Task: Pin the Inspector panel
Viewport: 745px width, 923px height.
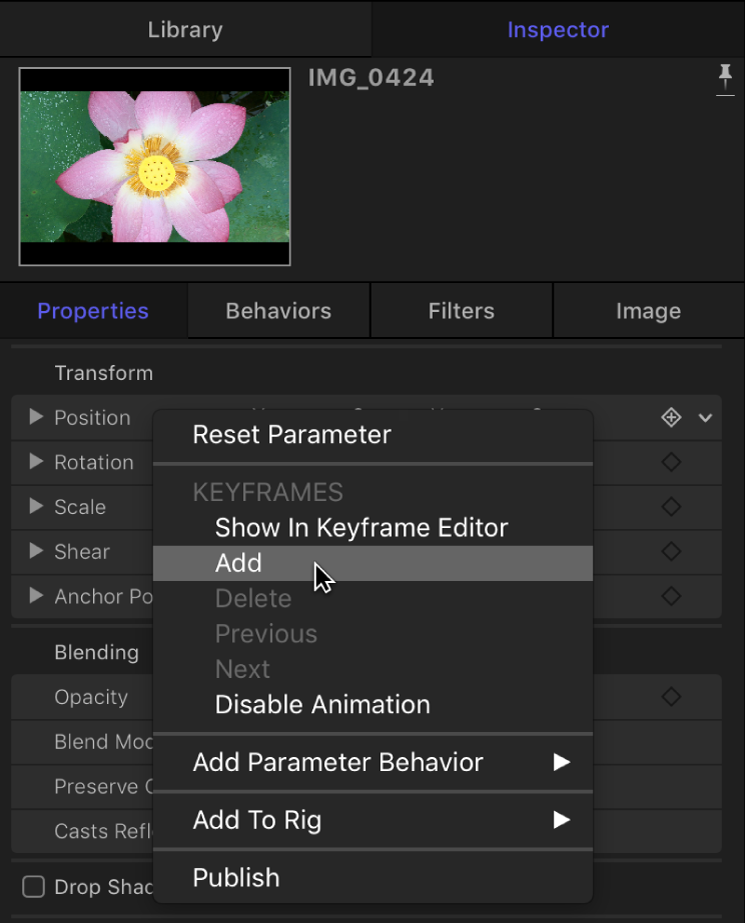Action: pos(725,78)
